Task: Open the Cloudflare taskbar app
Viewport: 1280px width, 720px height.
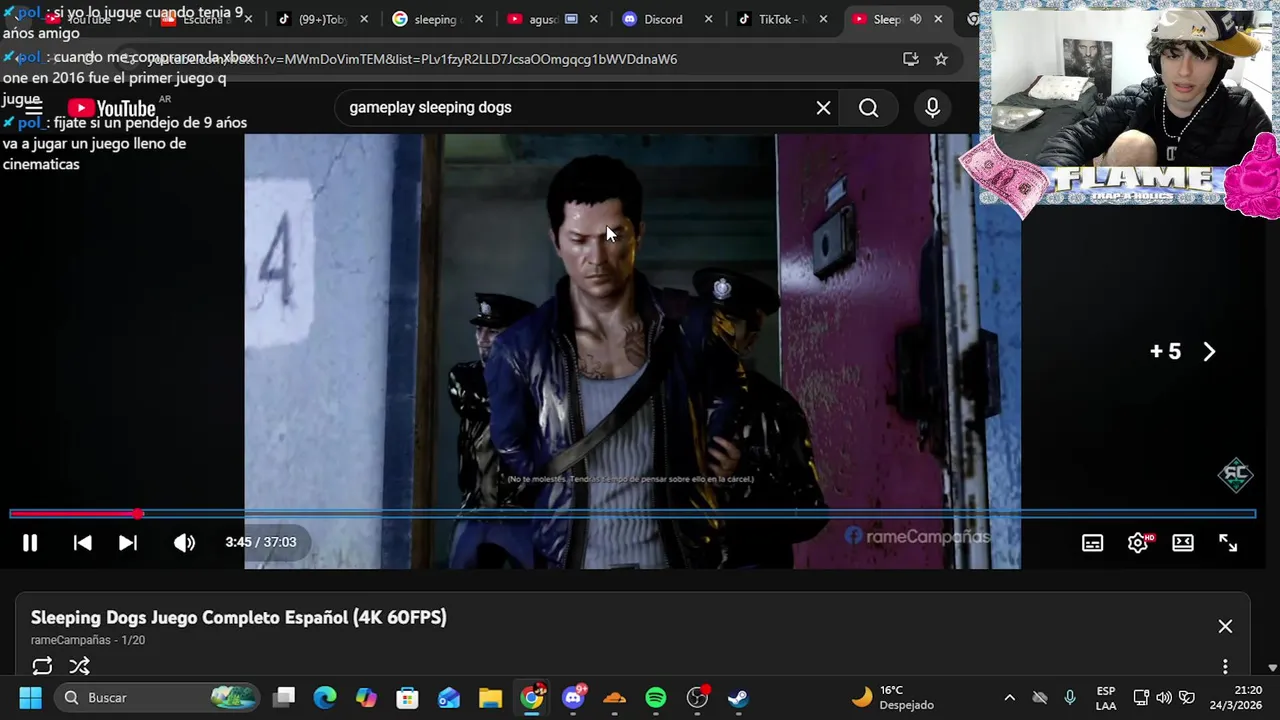Action: (614, 697)
